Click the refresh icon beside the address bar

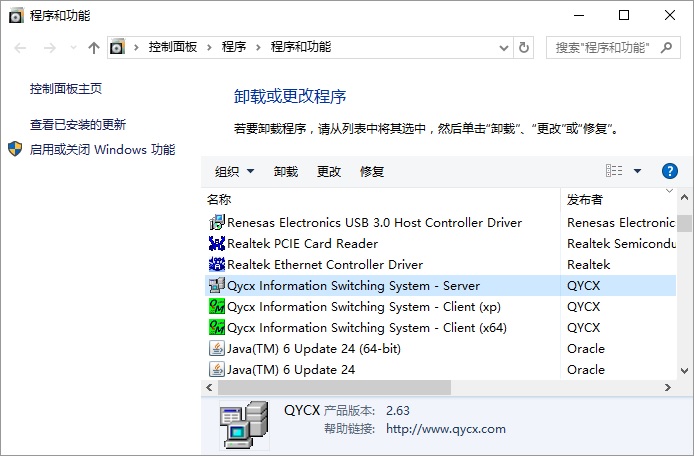[524, 47]
